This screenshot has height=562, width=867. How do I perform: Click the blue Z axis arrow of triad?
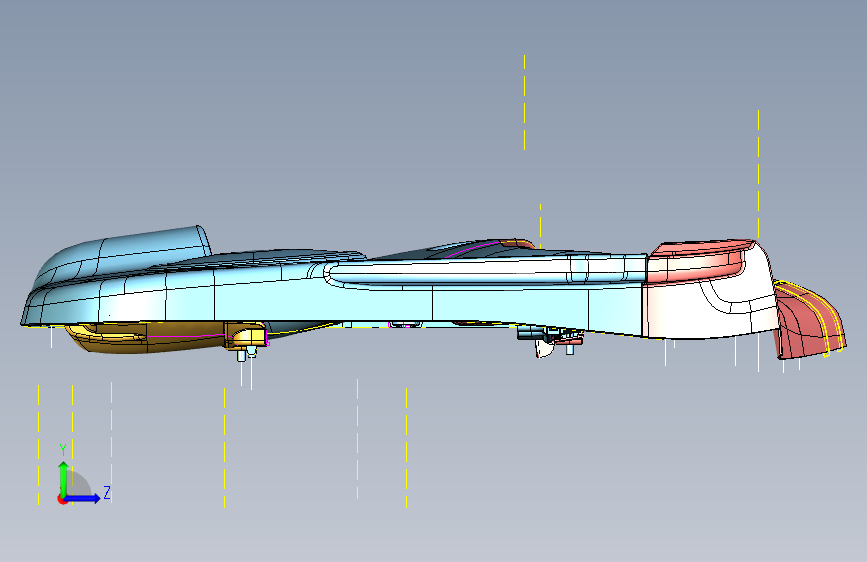tap(83, 498)
